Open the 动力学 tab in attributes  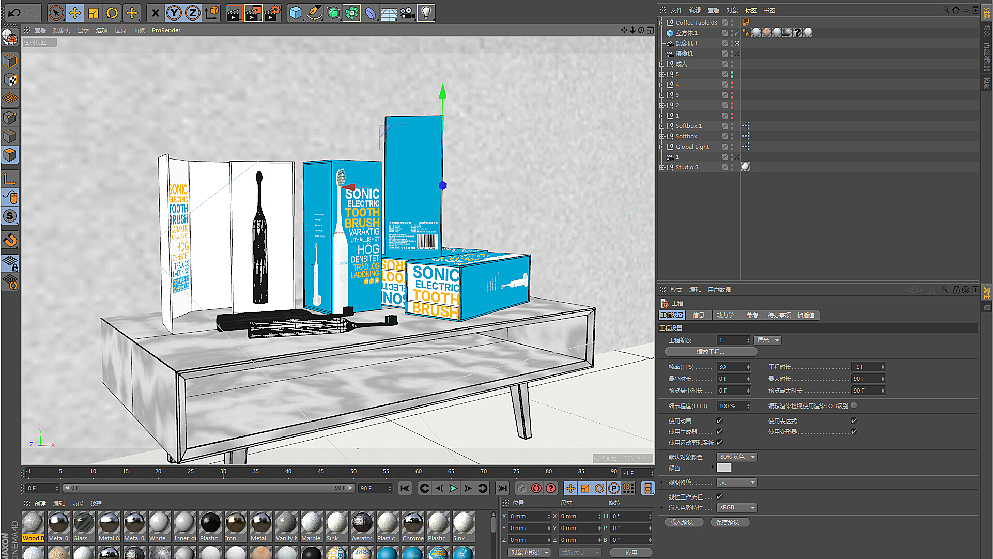click(724, 315)
